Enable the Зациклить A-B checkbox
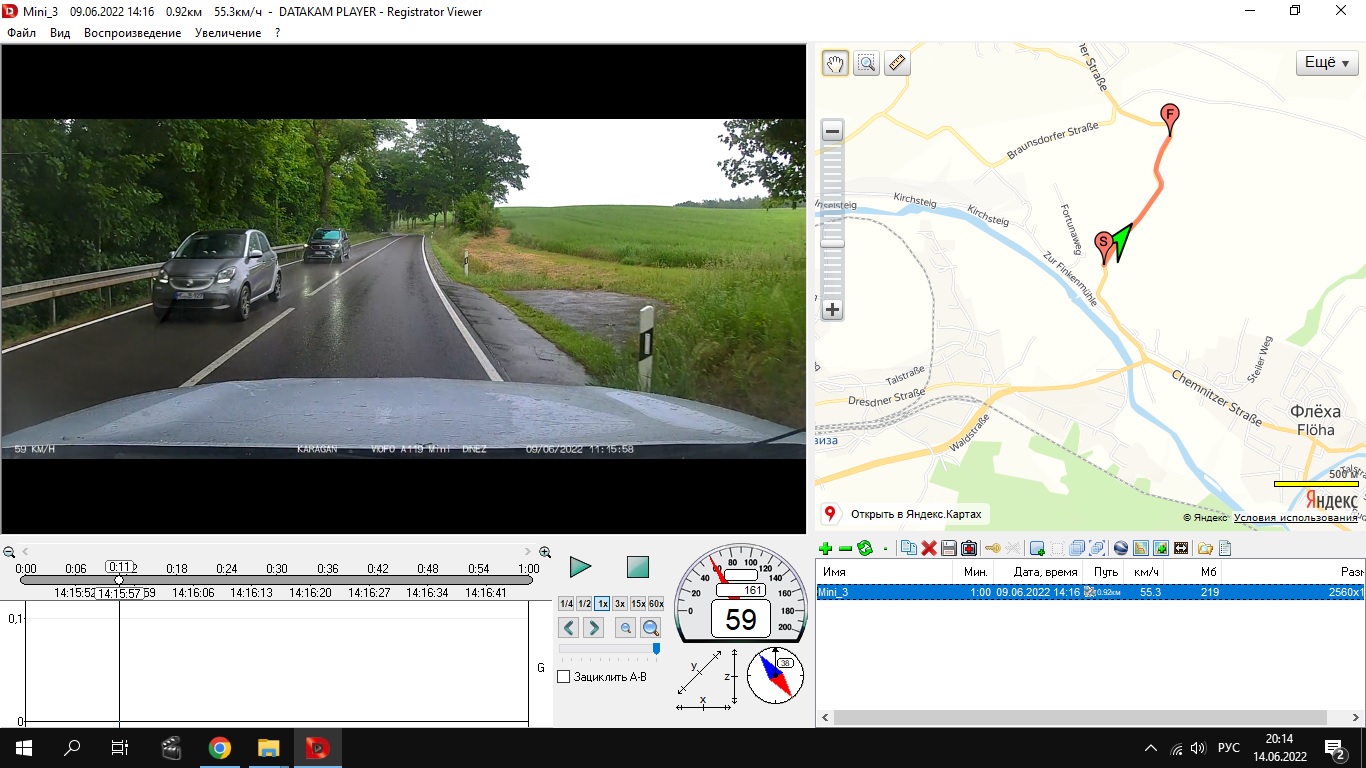The width and height of the screenshot is (1366, 768). point(564,677)
